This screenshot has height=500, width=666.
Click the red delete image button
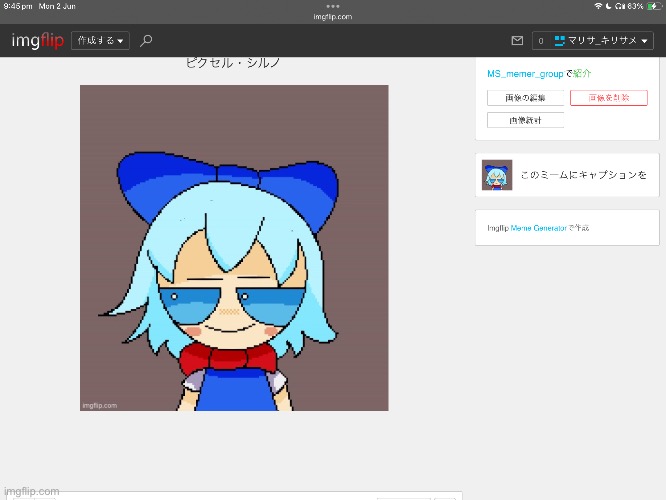click(x=609, y=98)
